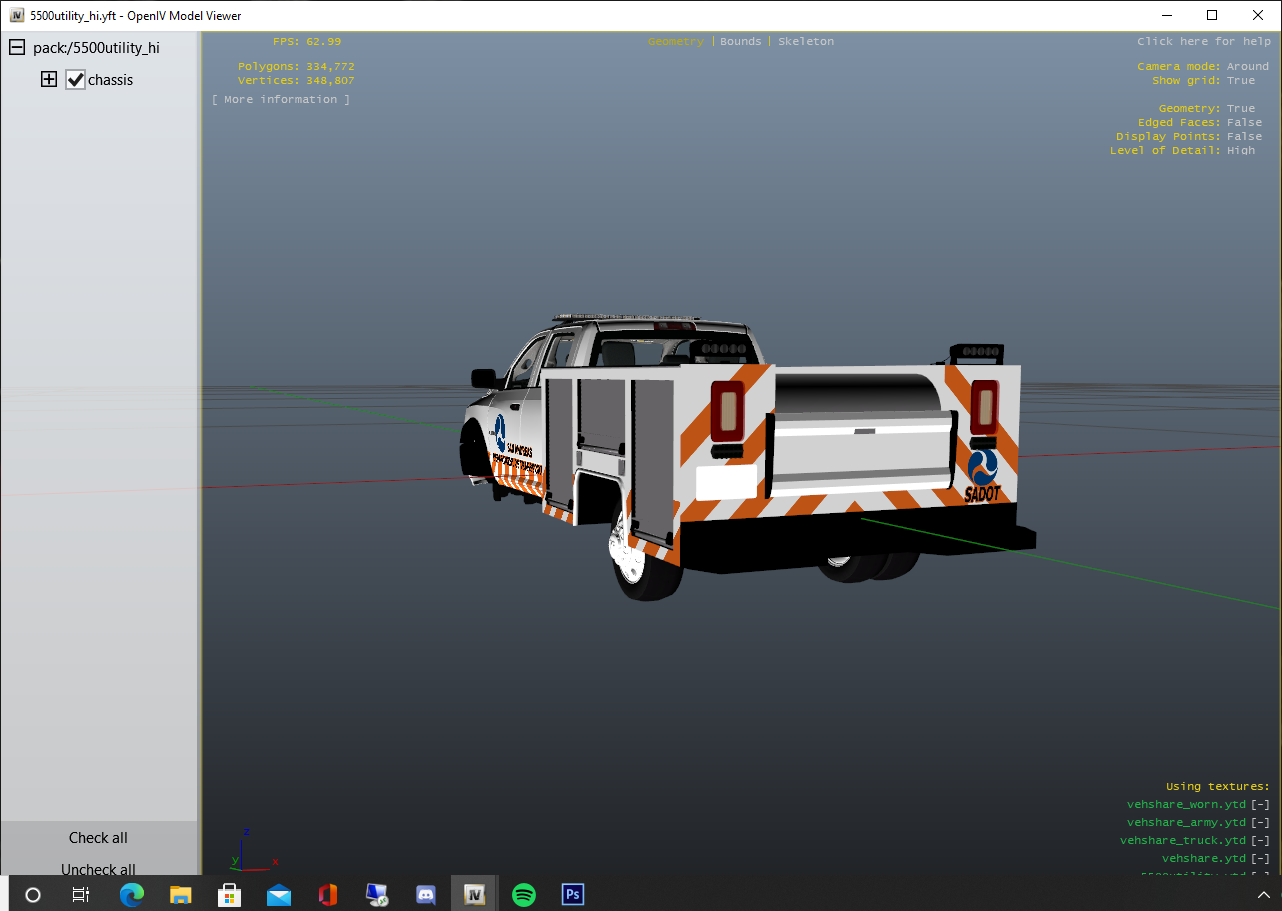Launch Photoshop from the taskbar
Screen dimensions: 1282x911
pos(573,894)
